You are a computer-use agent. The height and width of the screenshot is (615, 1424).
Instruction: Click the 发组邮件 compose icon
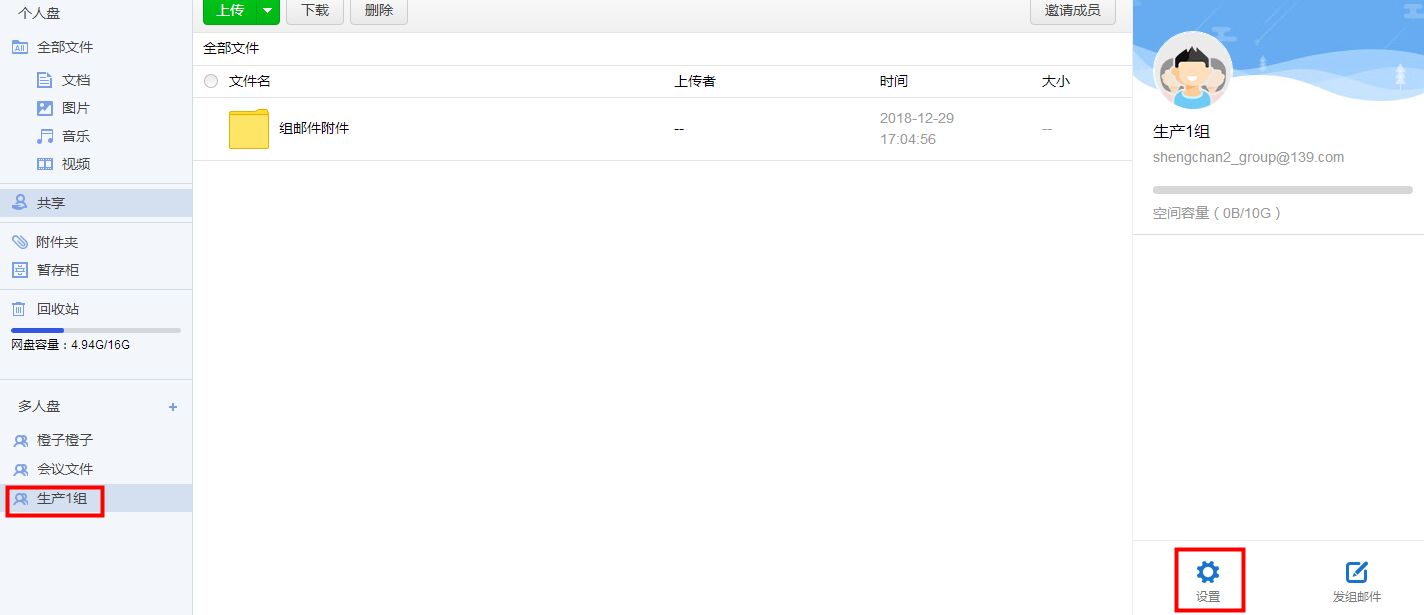click(x=1356, y=572)
